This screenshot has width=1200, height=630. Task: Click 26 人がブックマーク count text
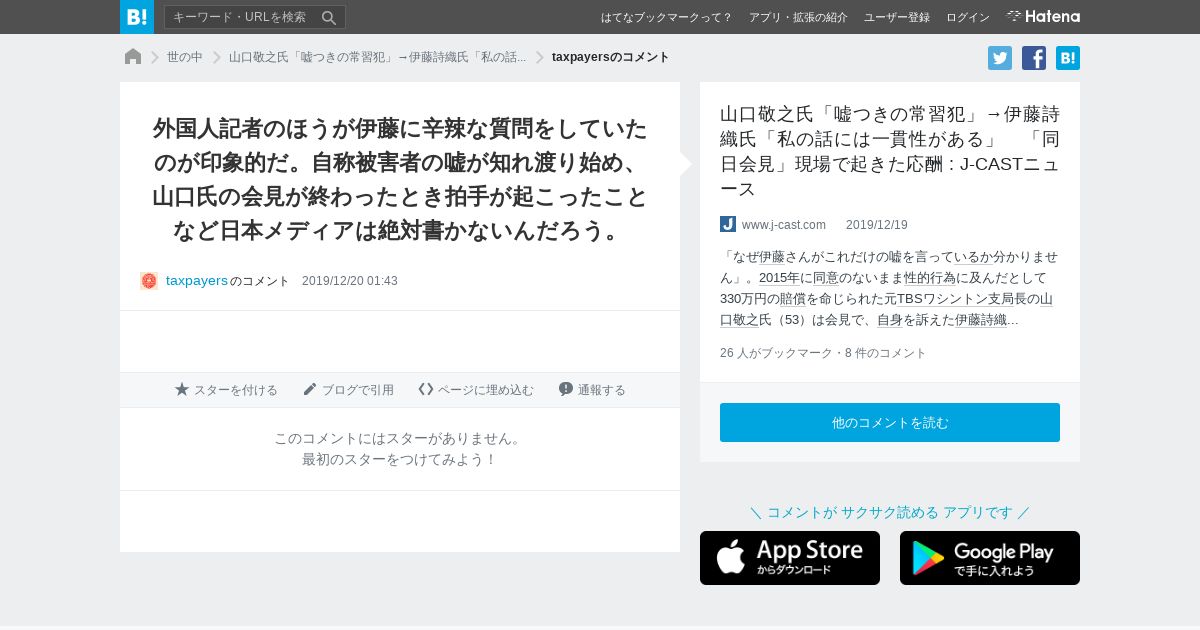click(776, 353)
